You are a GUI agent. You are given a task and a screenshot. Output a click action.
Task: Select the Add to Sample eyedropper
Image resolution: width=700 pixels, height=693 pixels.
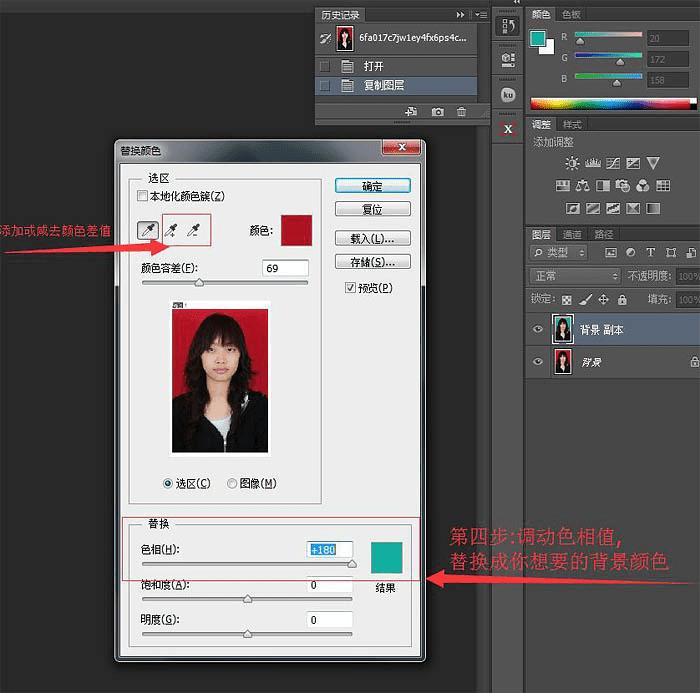(x=172, y=230)
